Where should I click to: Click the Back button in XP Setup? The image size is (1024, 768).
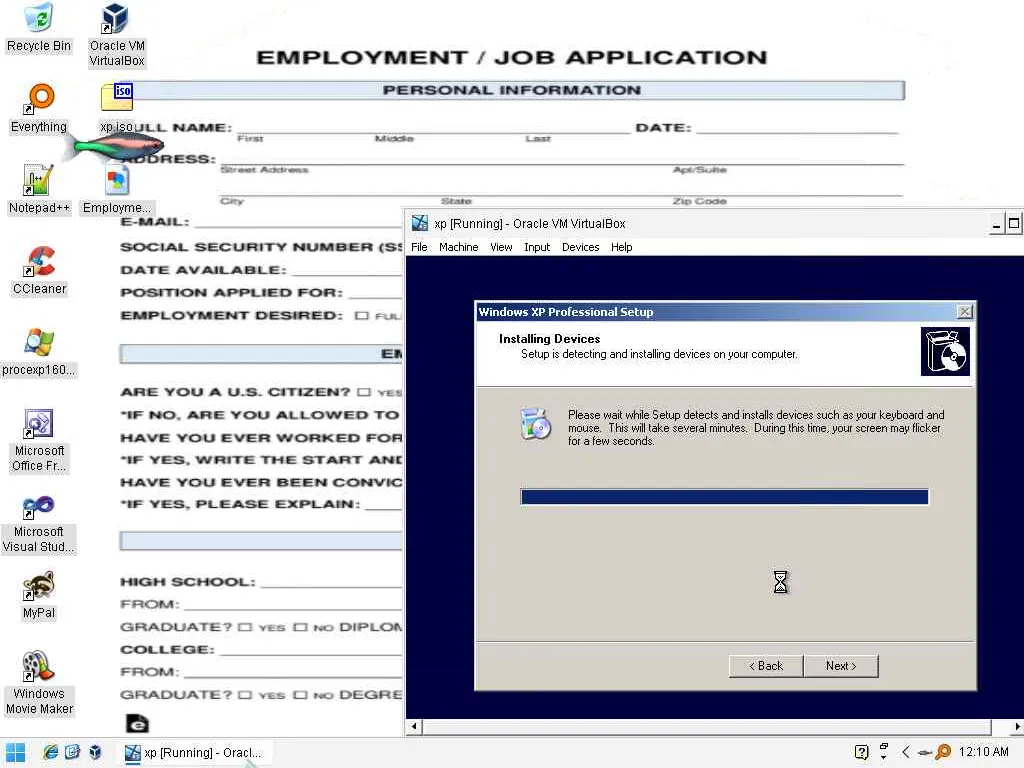click(766, 665)
